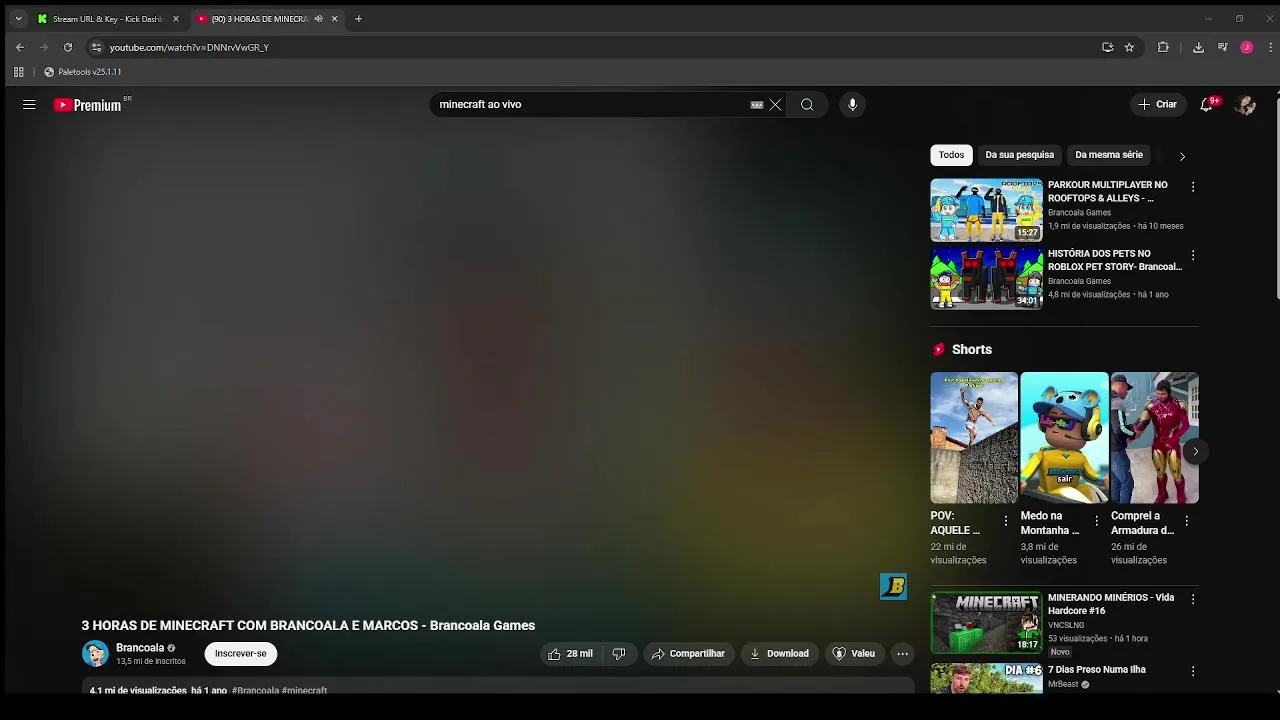Screen dimensions: 1280x720
Task: Open Brancoala channel name link
Action: 140,648
